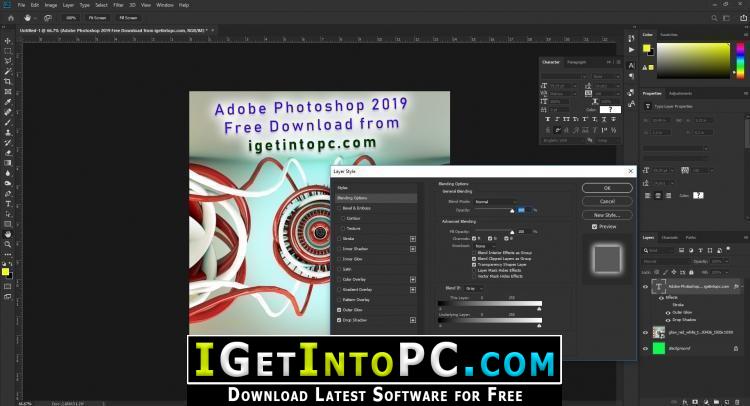The image size is (750, 406).
Task: Select the Clone Stamp tool
Action: pyautogui.click(x=8, y=132)
